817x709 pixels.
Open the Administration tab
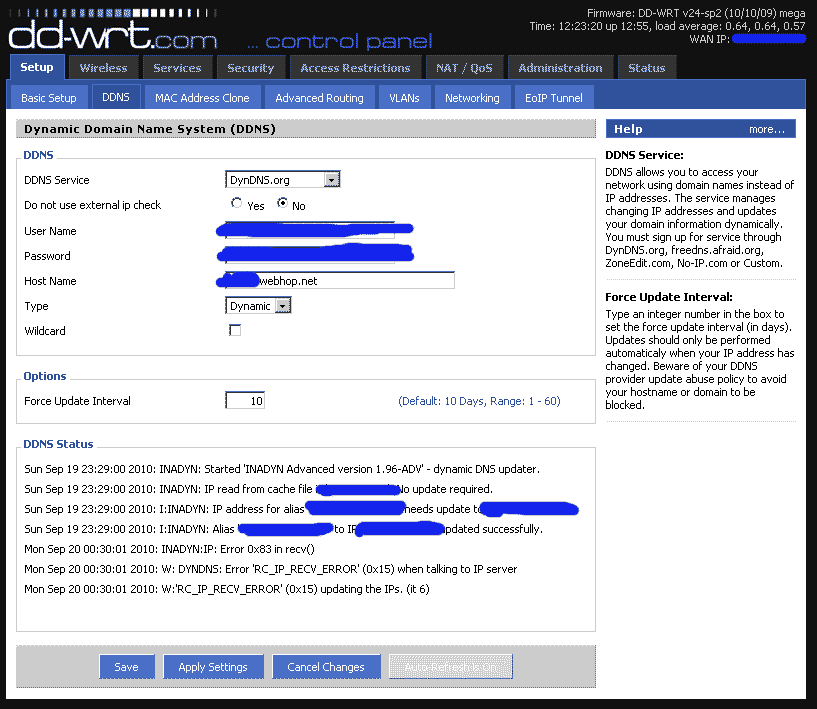click(560, 68)
